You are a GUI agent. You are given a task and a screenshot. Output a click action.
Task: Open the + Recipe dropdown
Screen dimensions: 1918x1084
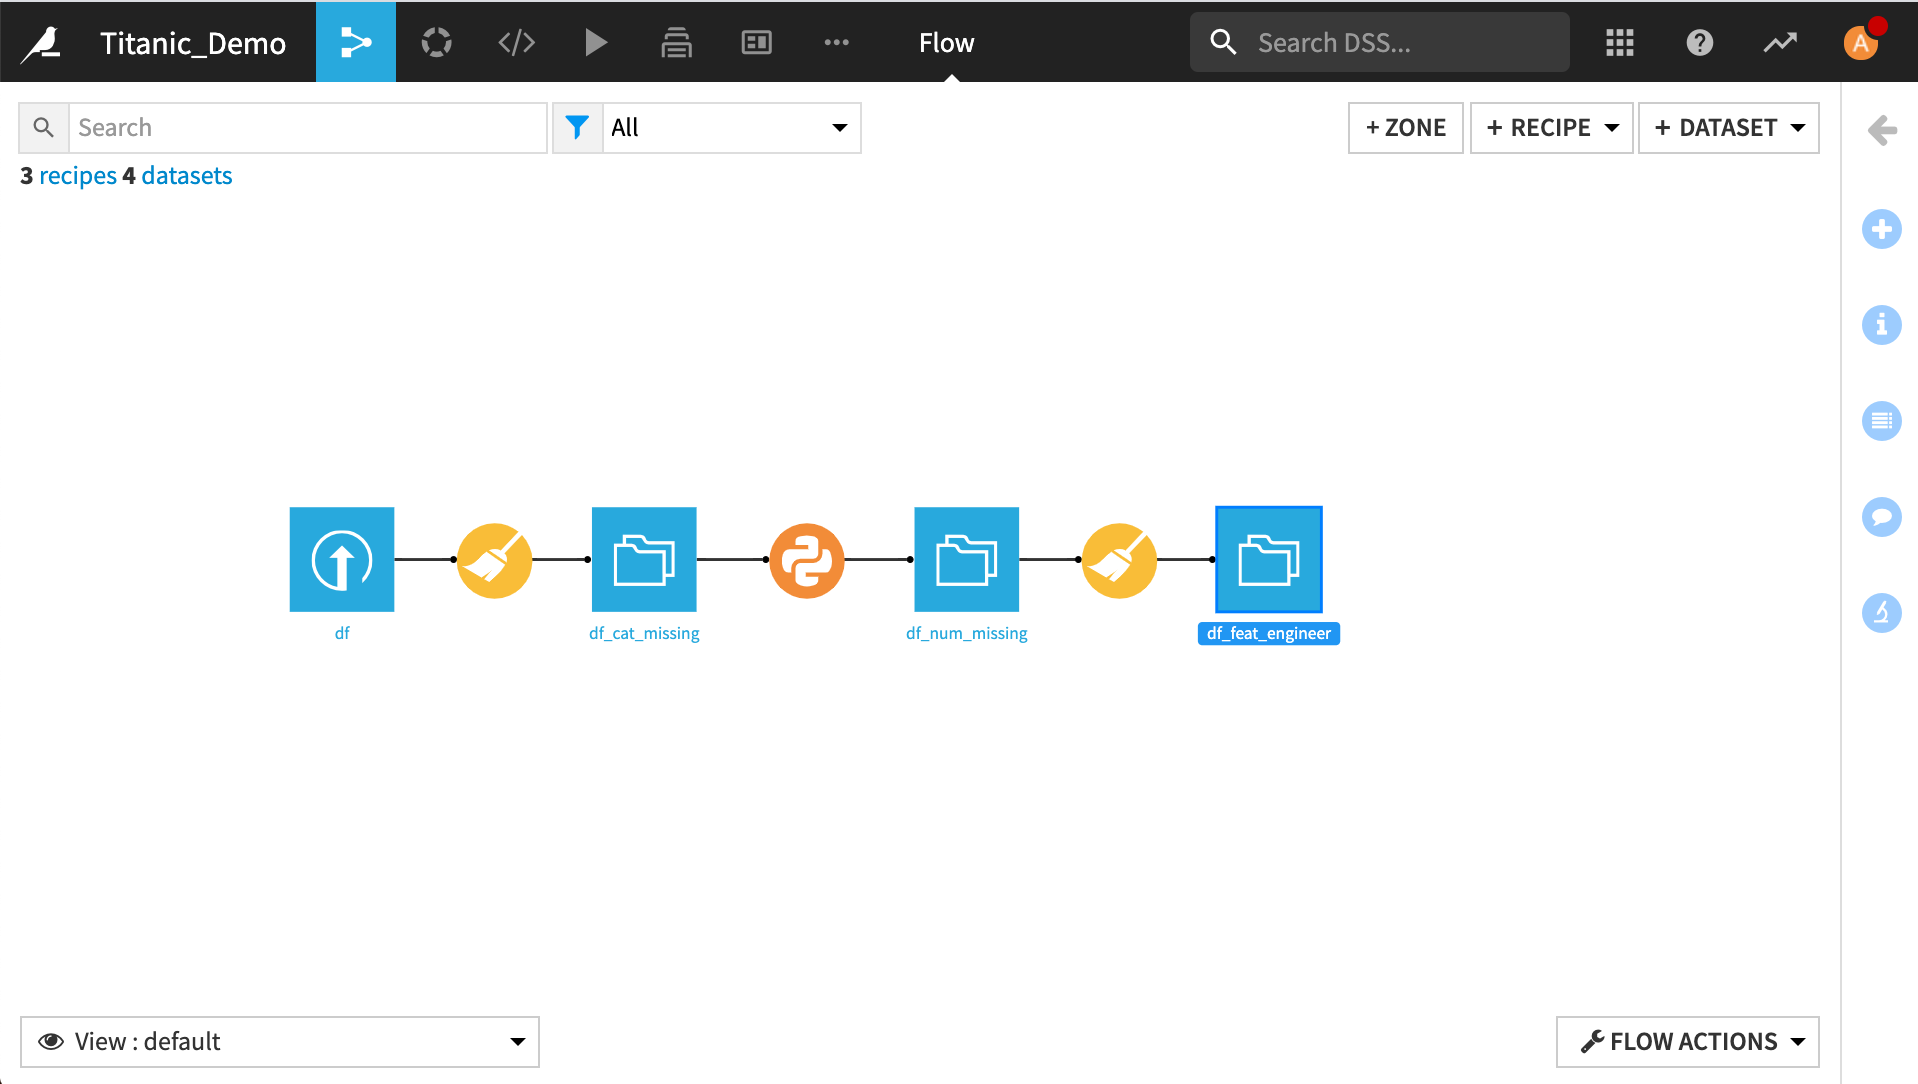click(1551, 128)
